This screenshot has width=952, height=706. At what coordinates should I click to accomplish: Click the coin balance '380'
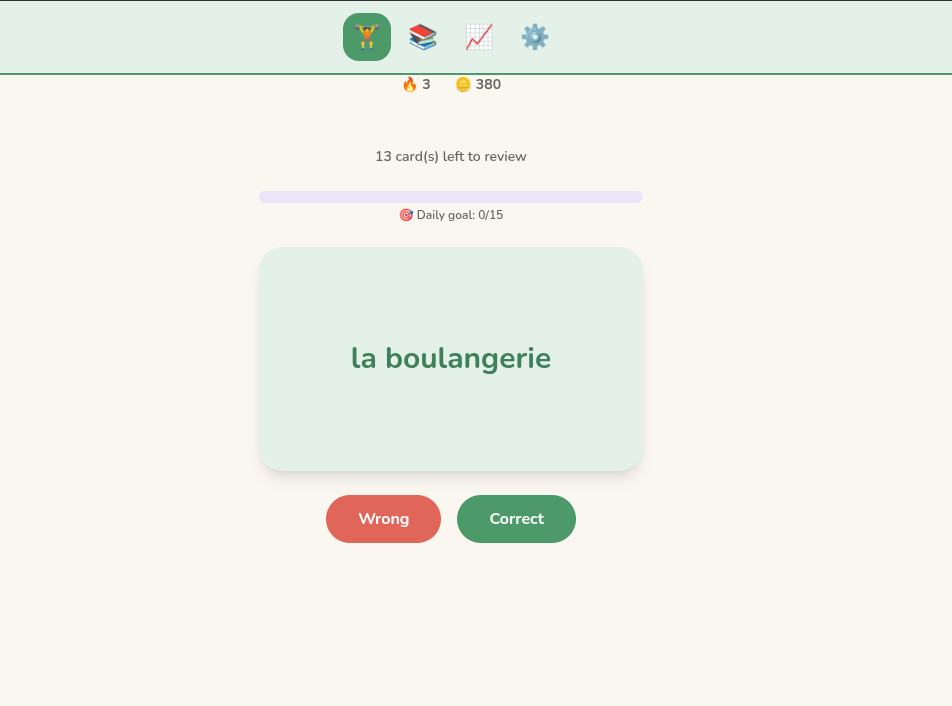pos(488,84)
